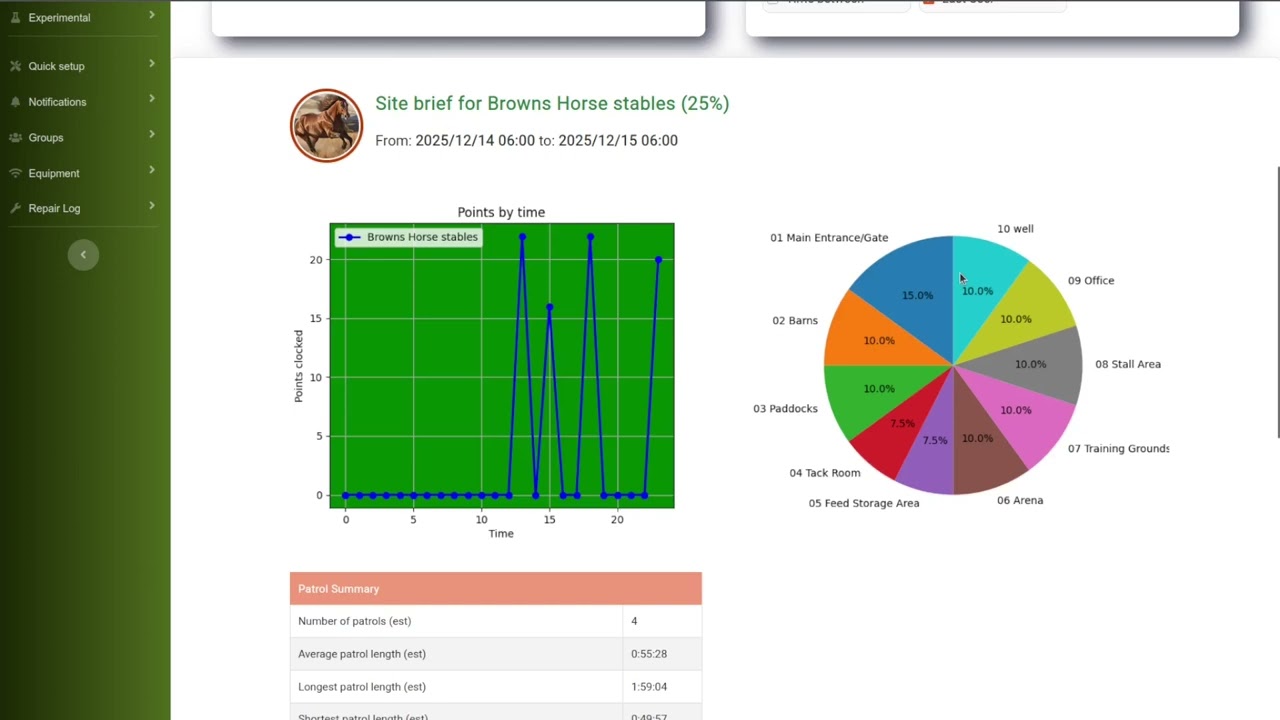The image size is (1280, 720).
Task: Click the Quick setup tools icon
Action: pos(15,66)
